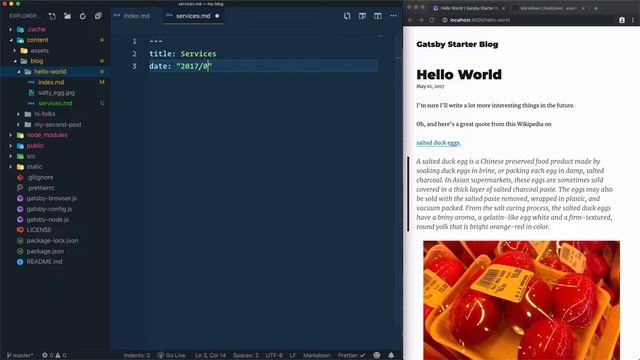Viewport: 640px width, 360px height.
Task: Expand the .cache folder
Action: (11, 29)
